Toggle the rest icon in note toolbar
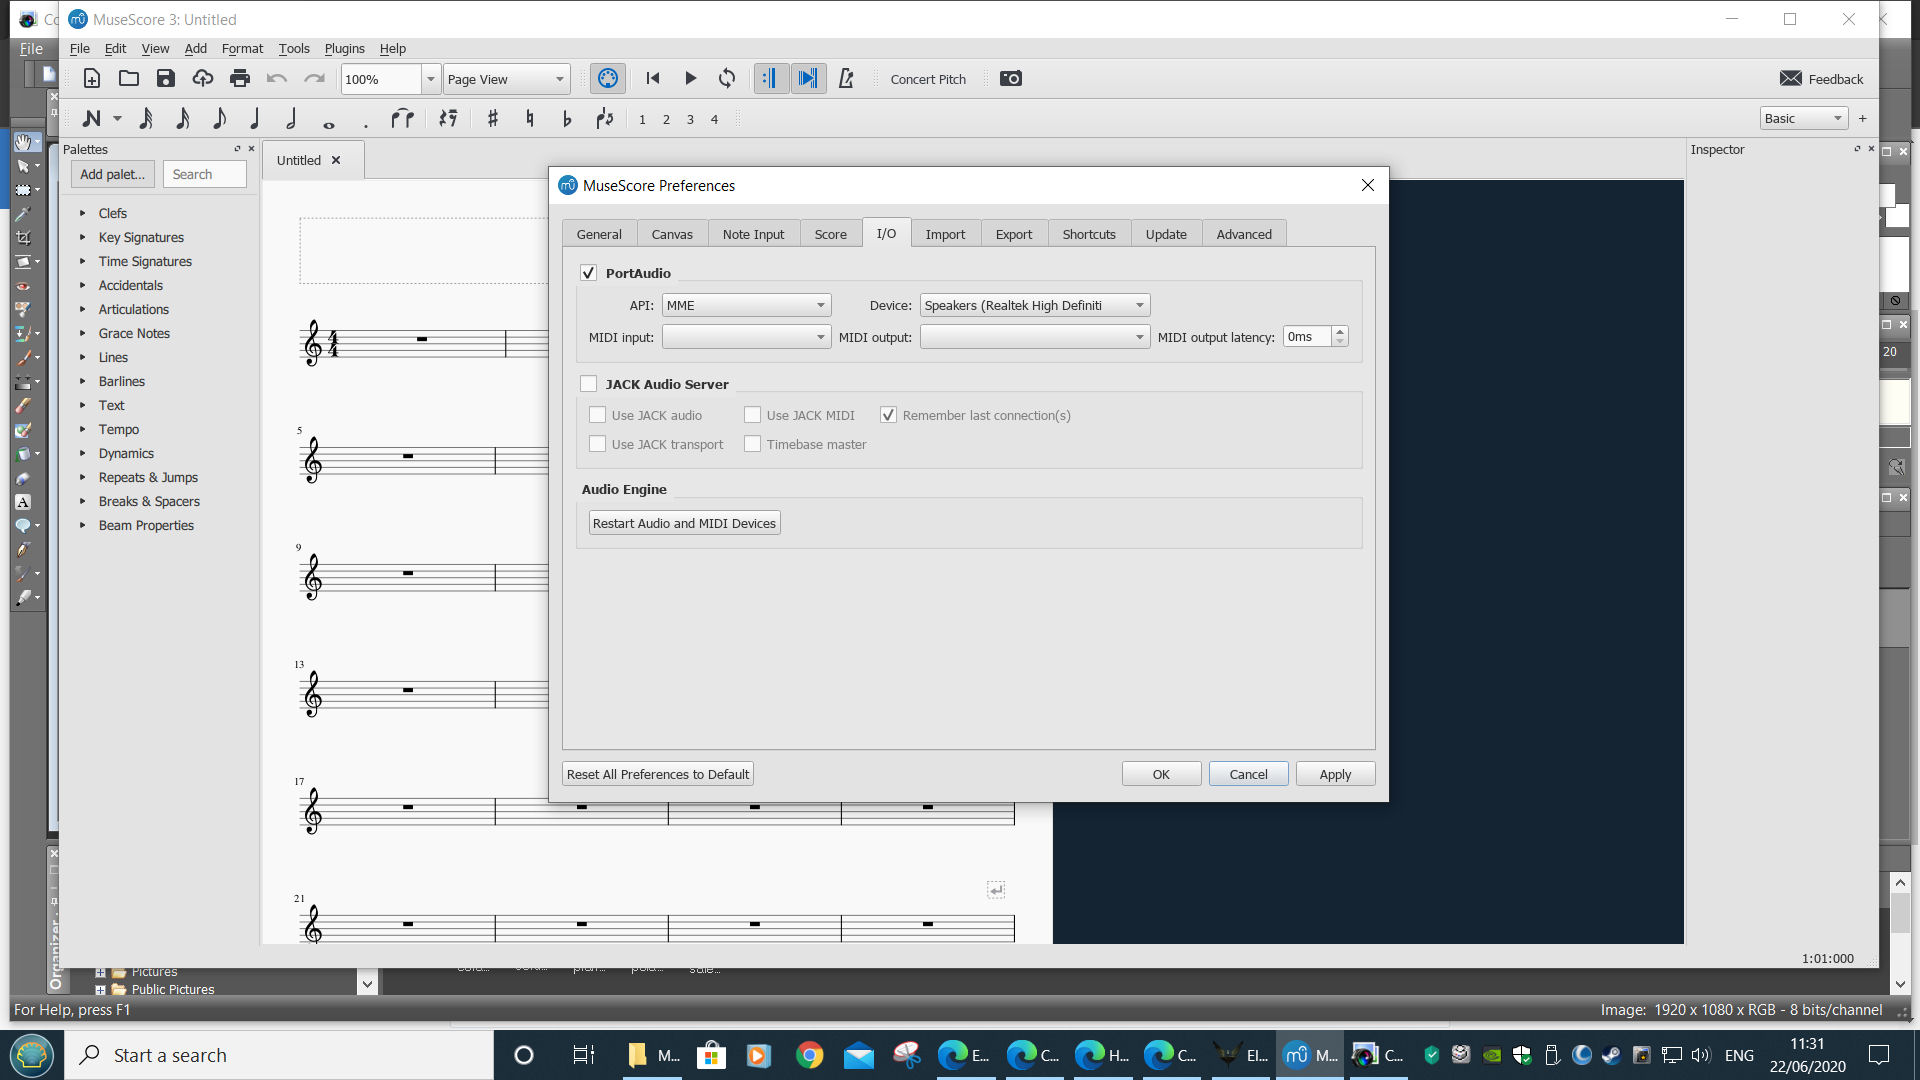 pyautogui.click(x=447, y=119)
